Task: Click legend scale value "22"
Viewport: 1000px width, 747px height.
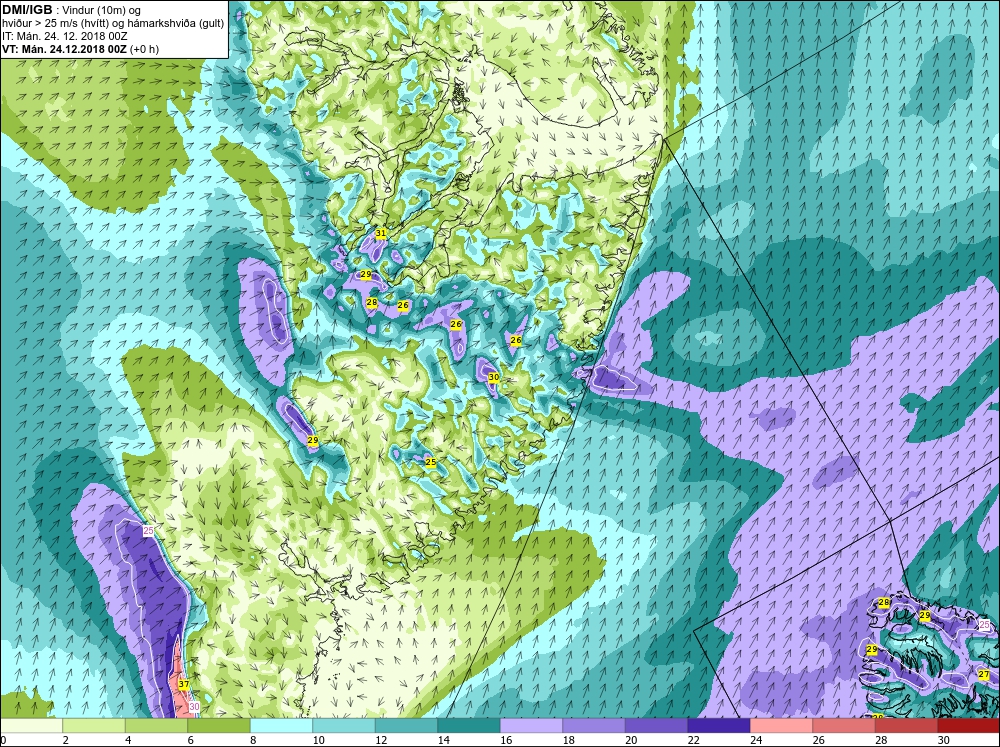Action: click(x=694, y=740)
